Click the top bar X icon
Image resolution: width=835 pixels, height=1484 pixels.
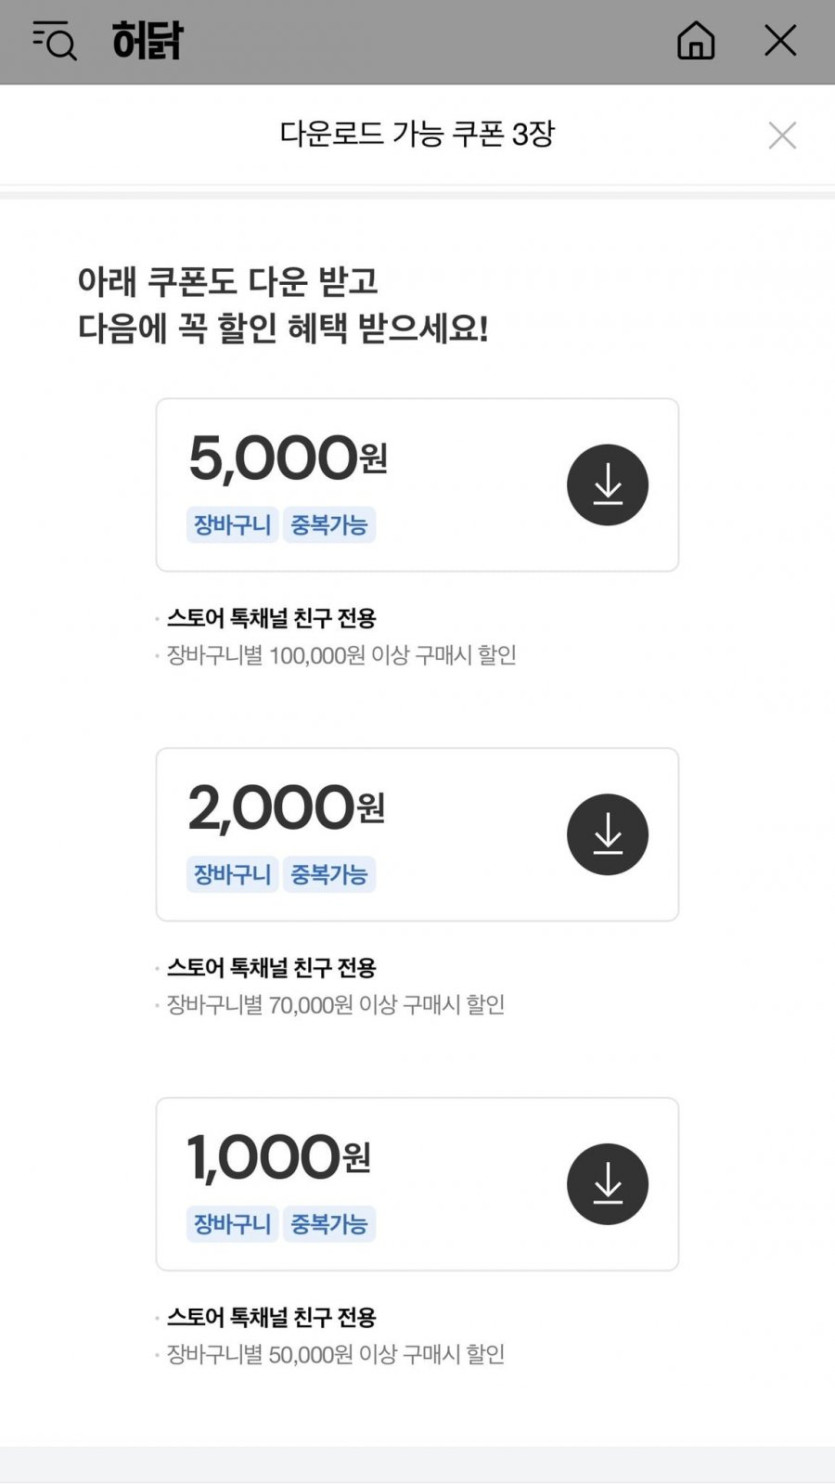click(780, 42)
